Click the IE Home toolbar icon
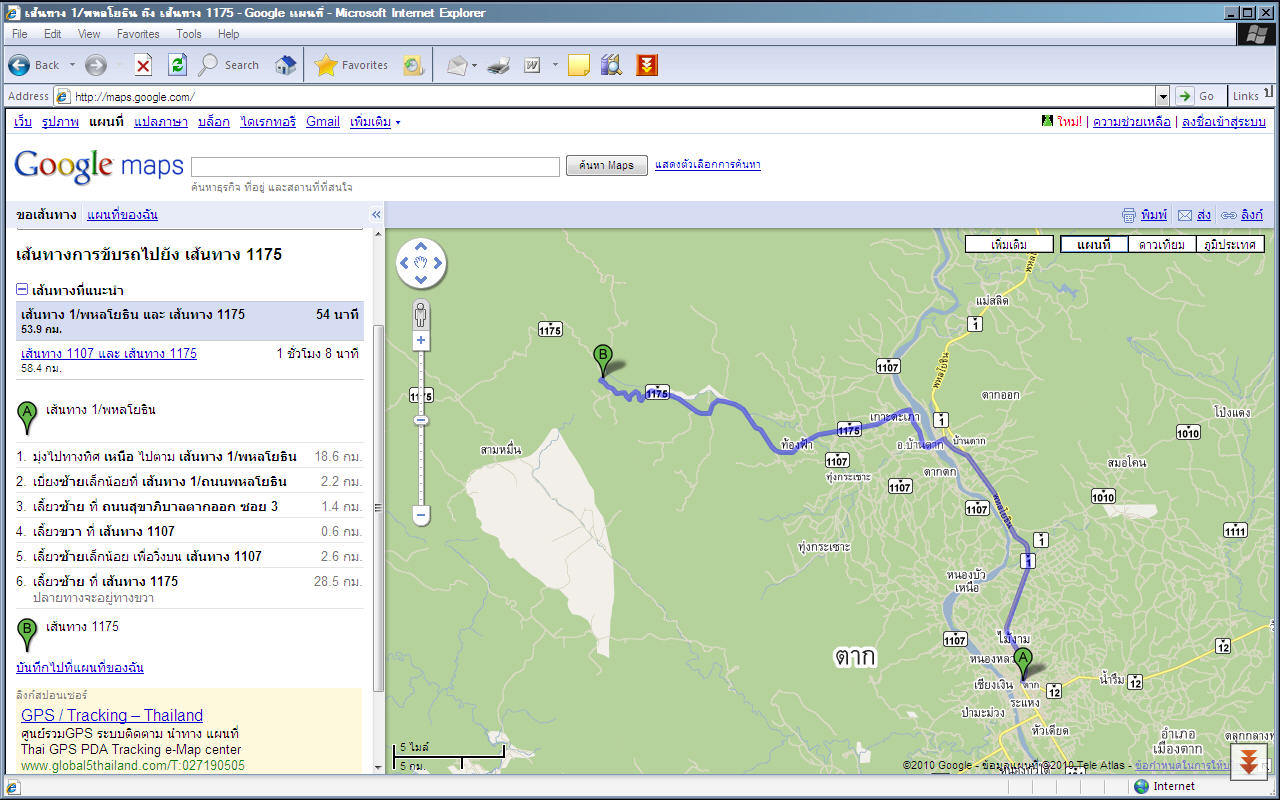The height and width of the screenshot is (800, 1280). pos(285,65)
